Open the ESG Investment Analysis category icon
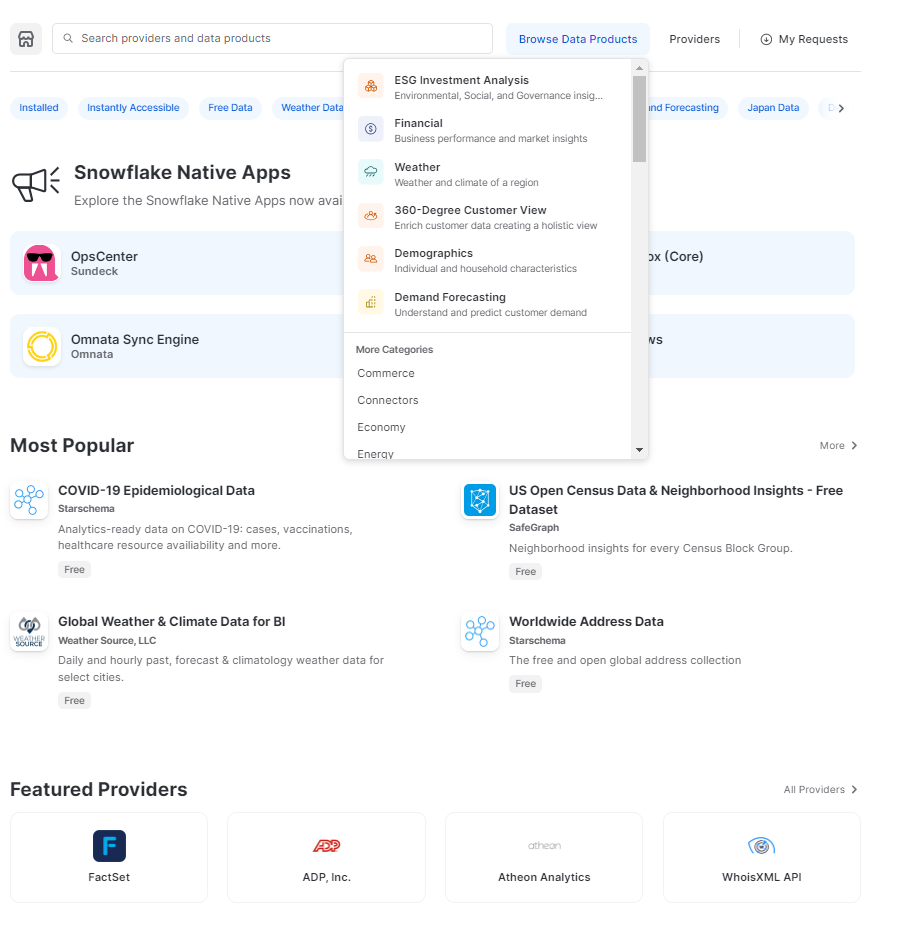897x926 pixels. (x=369, y=85)
